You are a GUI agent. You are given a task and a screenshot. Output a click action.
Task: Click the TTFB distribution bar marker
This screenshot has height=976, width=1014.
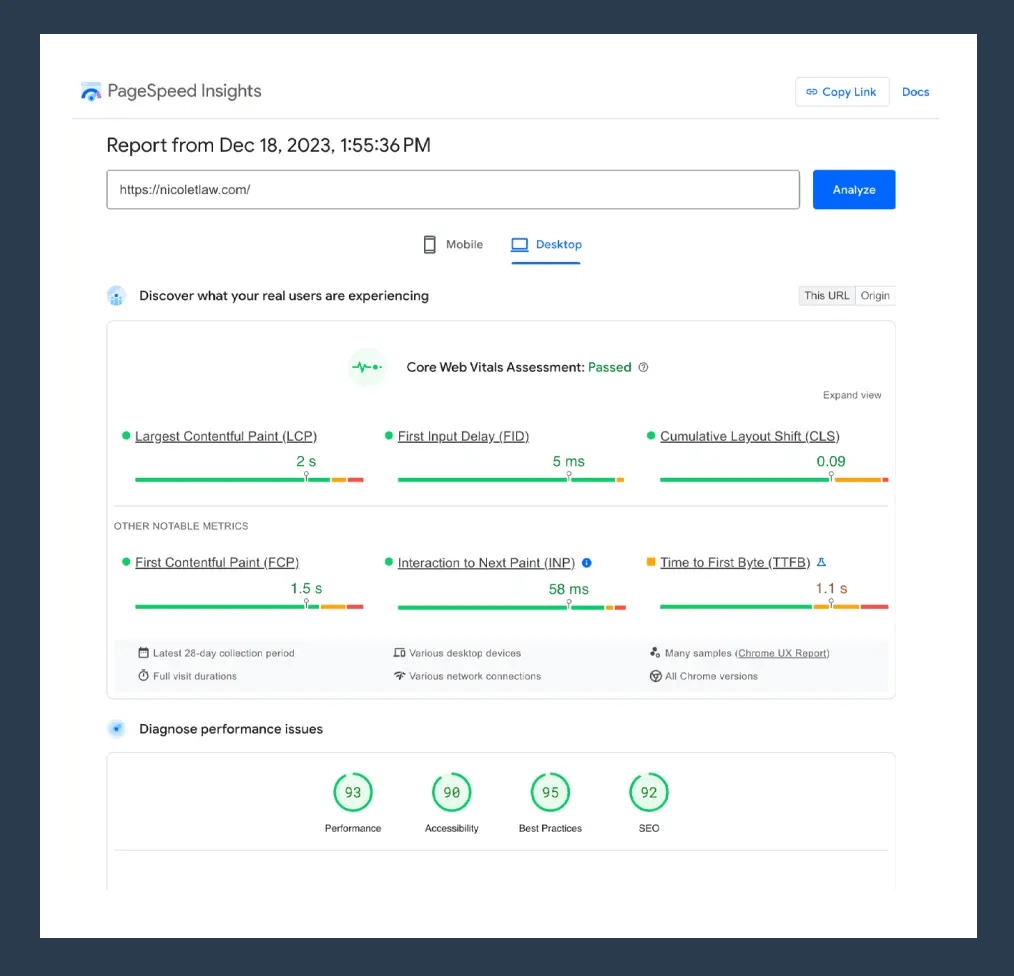point(831,603)
